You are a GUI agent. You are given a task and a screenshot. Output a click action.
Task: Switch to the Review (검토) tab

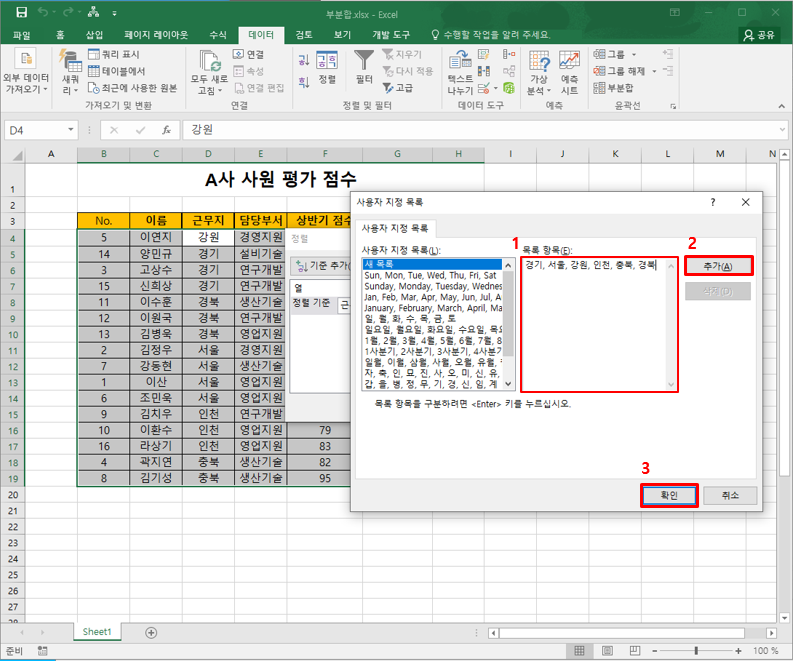point(303,34)
